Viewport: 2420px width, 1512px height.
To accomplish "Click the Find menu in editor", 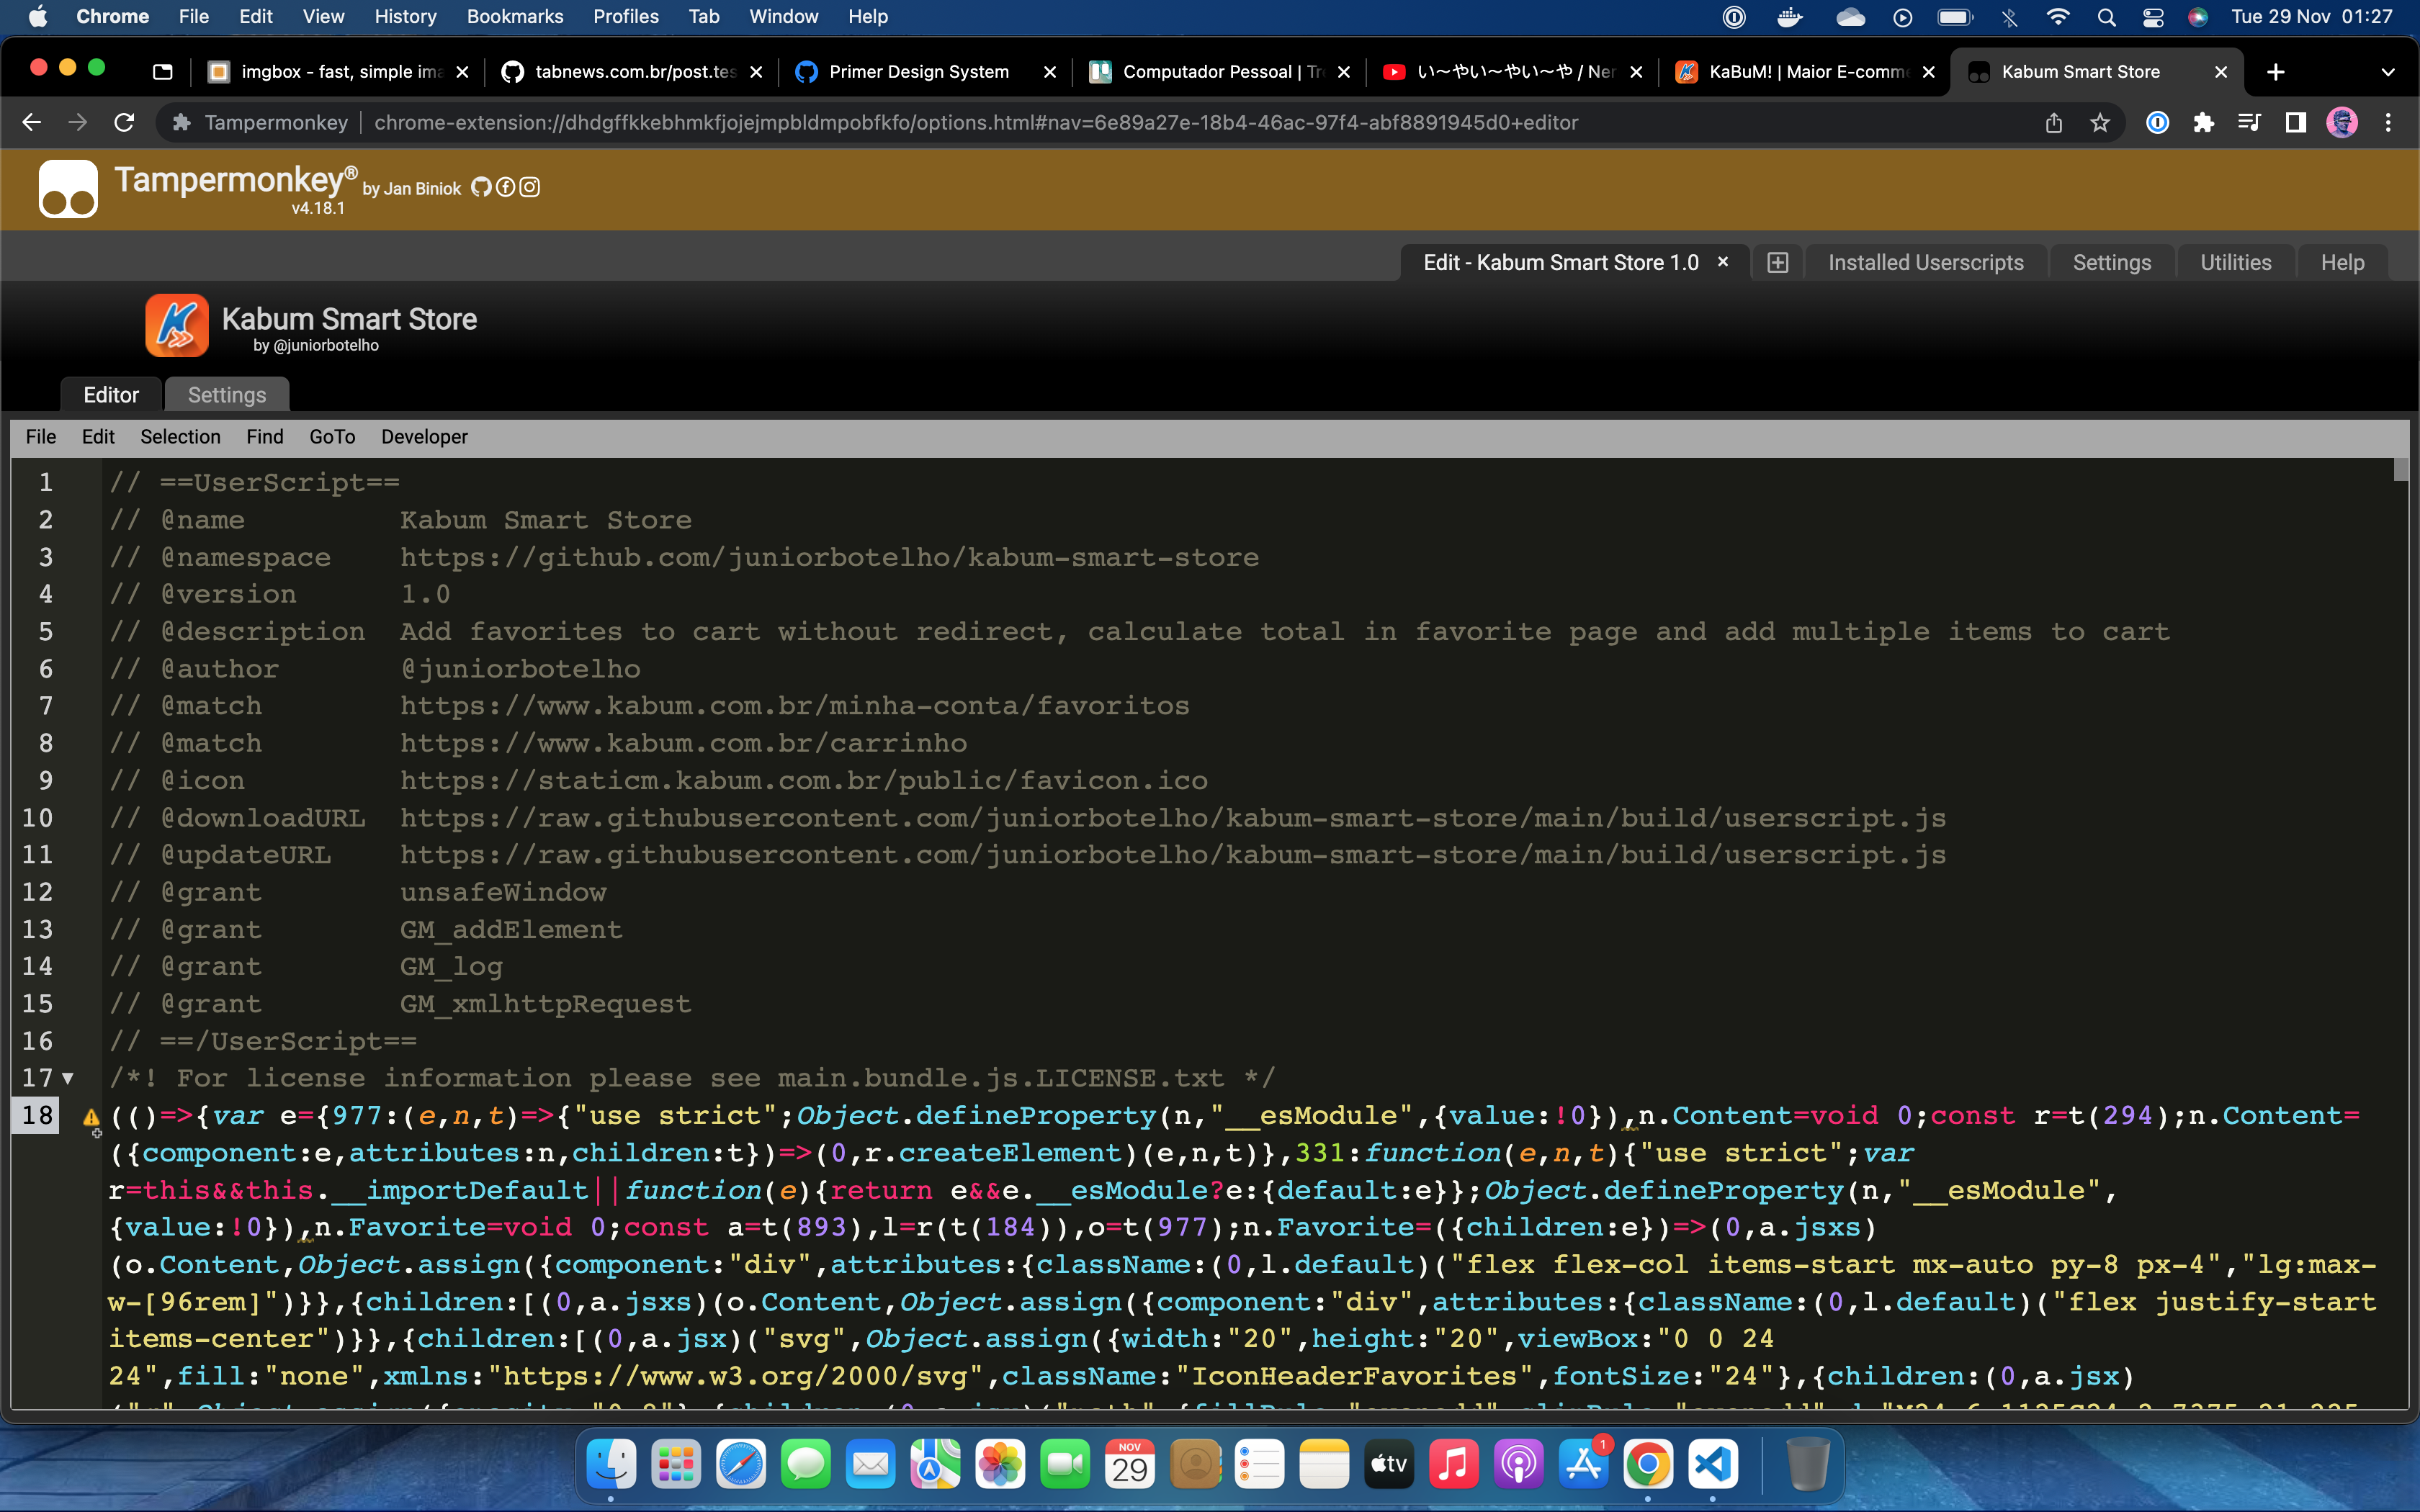I will (x=265, y=436).
